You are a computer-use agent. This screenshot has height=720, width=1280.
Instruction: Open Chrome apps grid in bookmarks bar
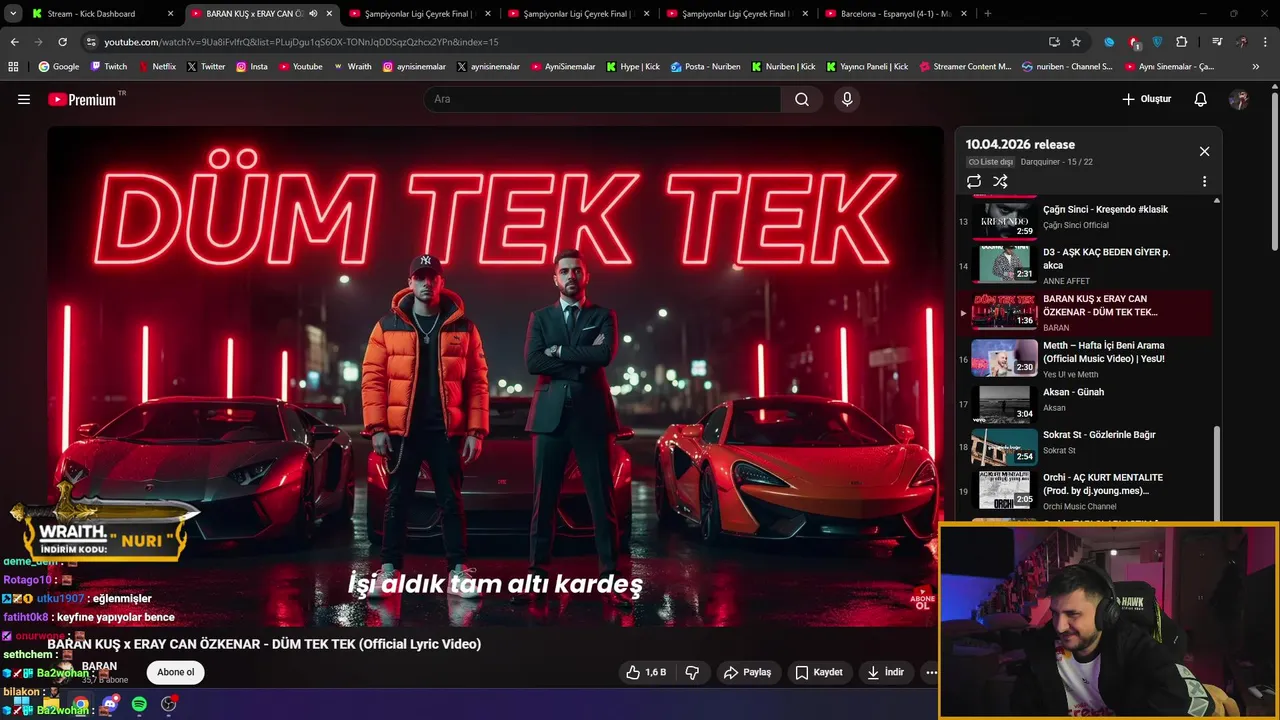point(13,66)
